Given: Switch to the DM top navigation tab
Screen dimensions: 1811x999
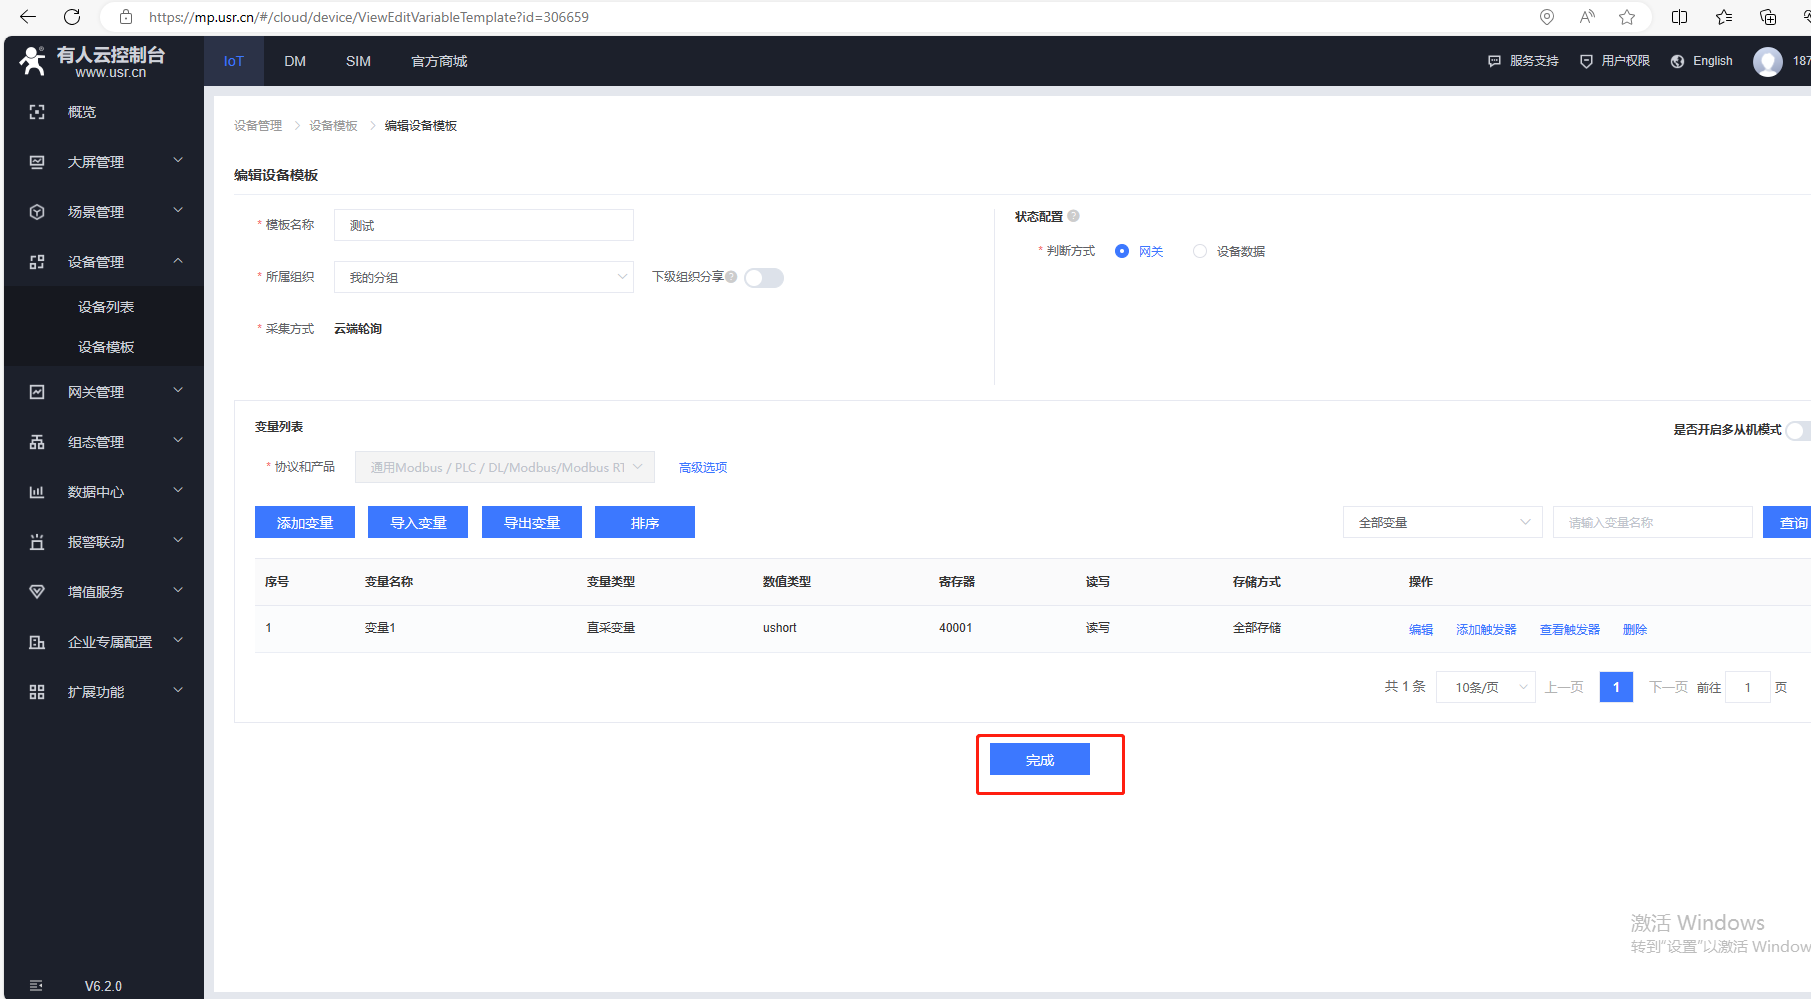Looking at the screenshot, I should point(295,61).
